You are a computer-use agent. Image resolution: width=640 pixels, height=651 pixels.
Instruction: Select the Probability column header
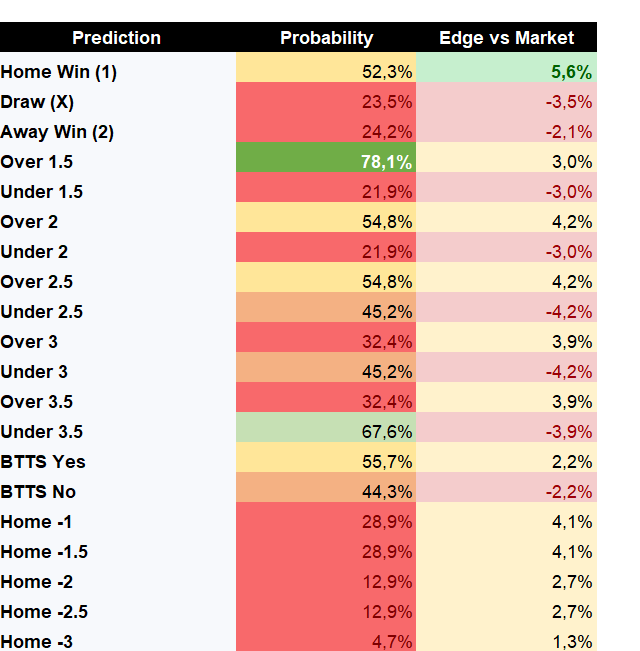[x=326, y=37]
